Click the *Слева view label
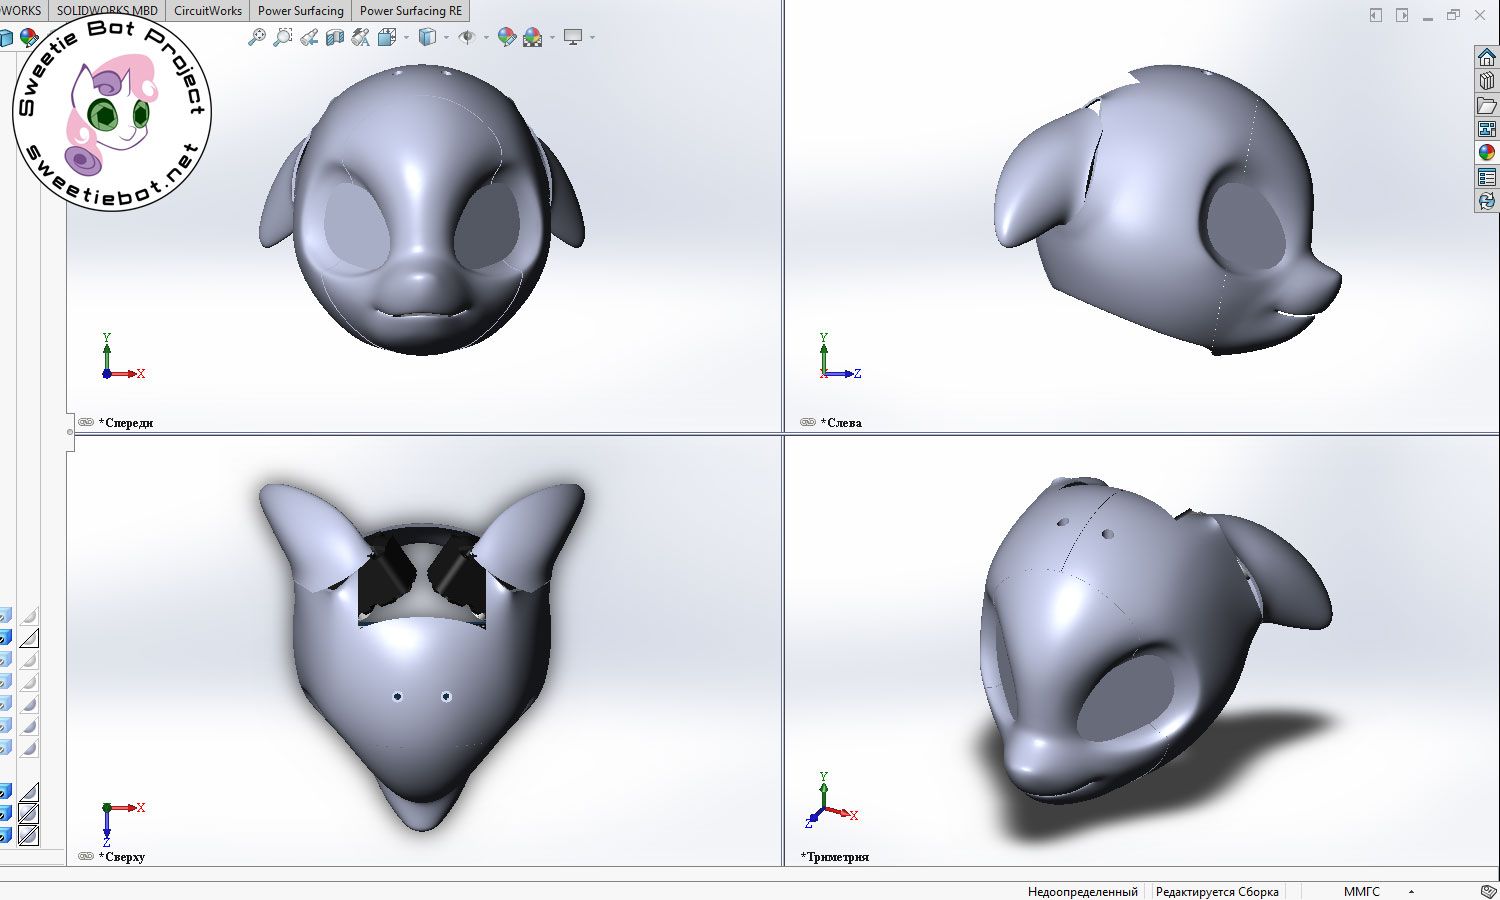Screen dimensions: 1500x900 841,423
